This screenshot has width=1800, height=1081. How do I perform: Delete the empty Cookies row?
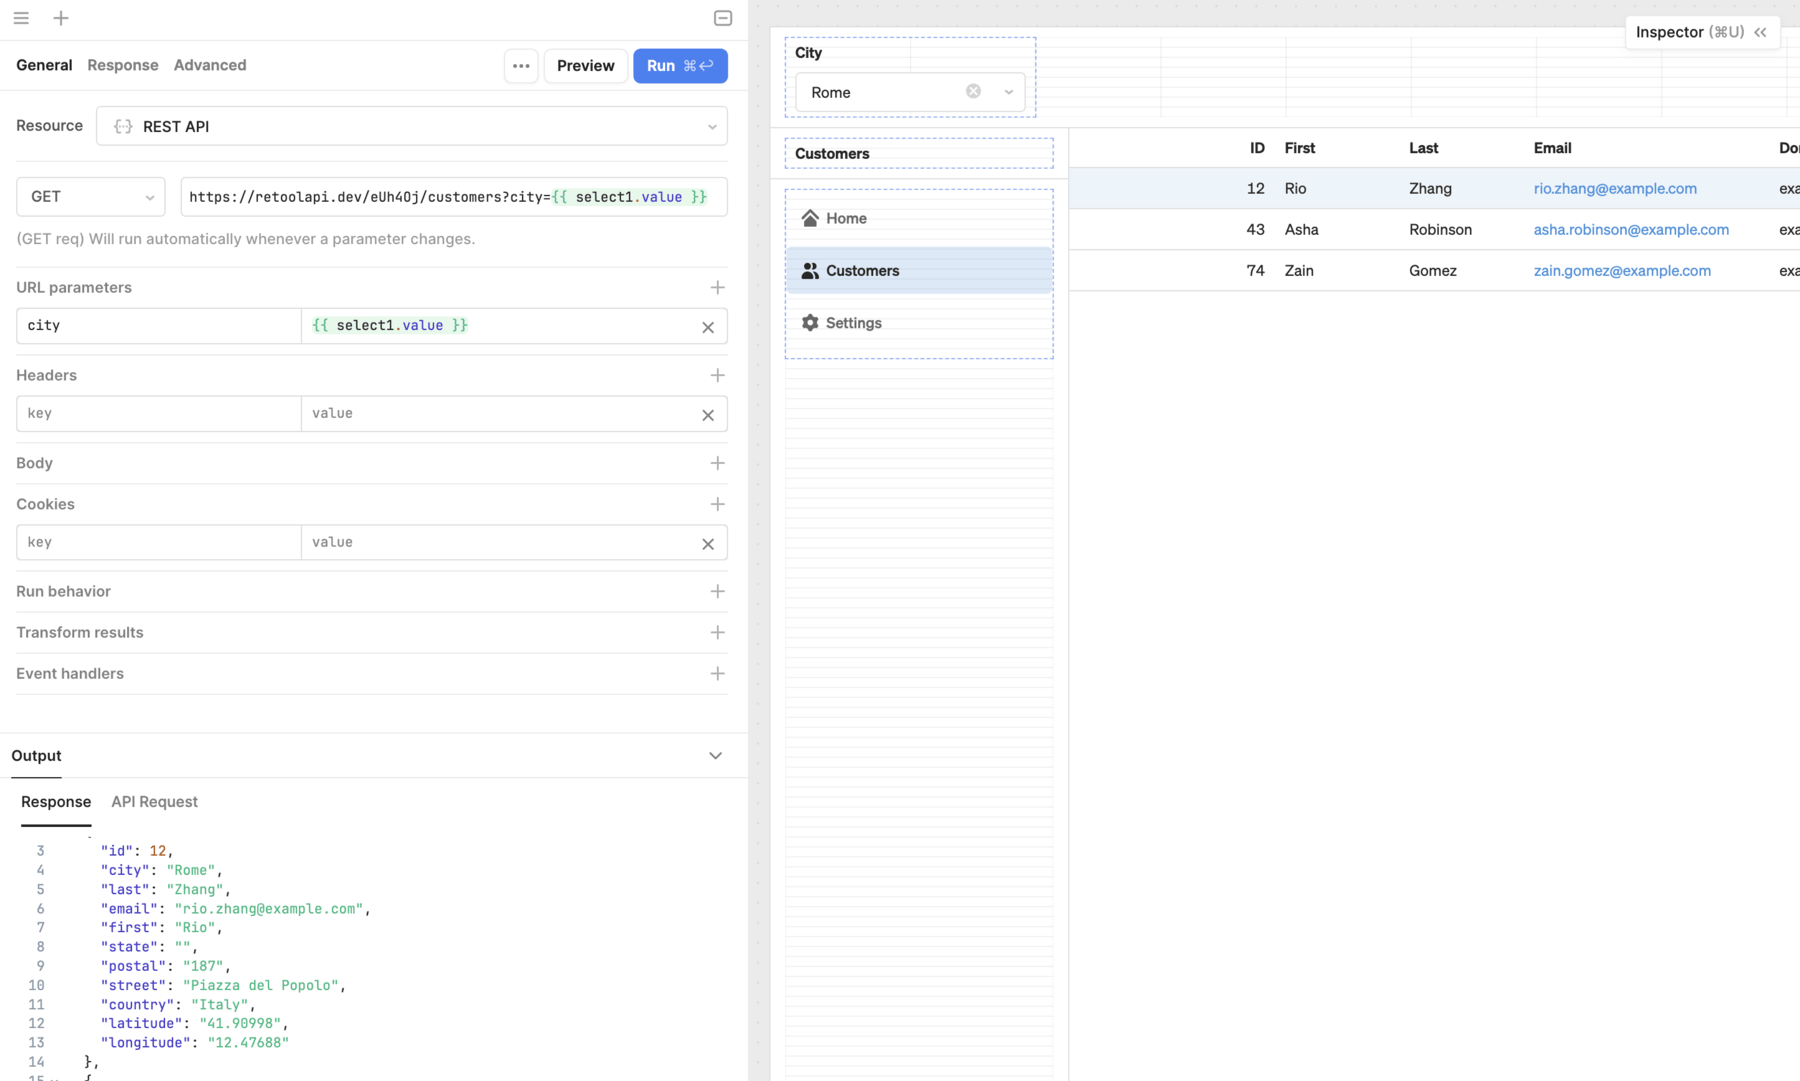[x=708, y=544]
